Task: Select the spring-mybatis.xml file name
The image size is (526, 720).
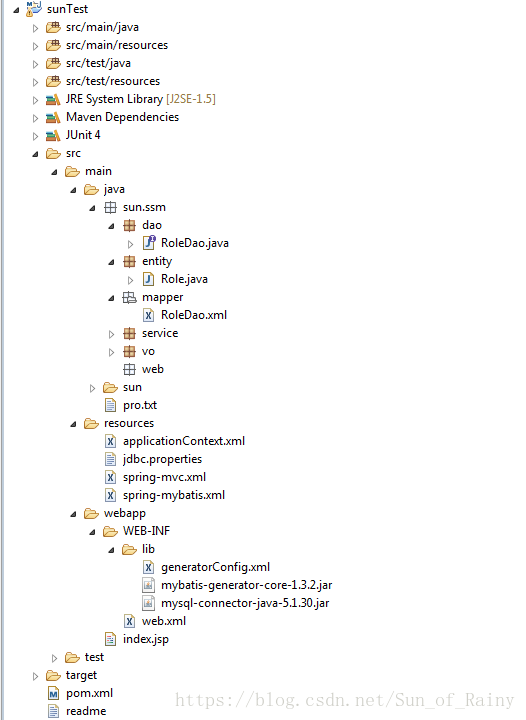Action: tap(174, 495)
